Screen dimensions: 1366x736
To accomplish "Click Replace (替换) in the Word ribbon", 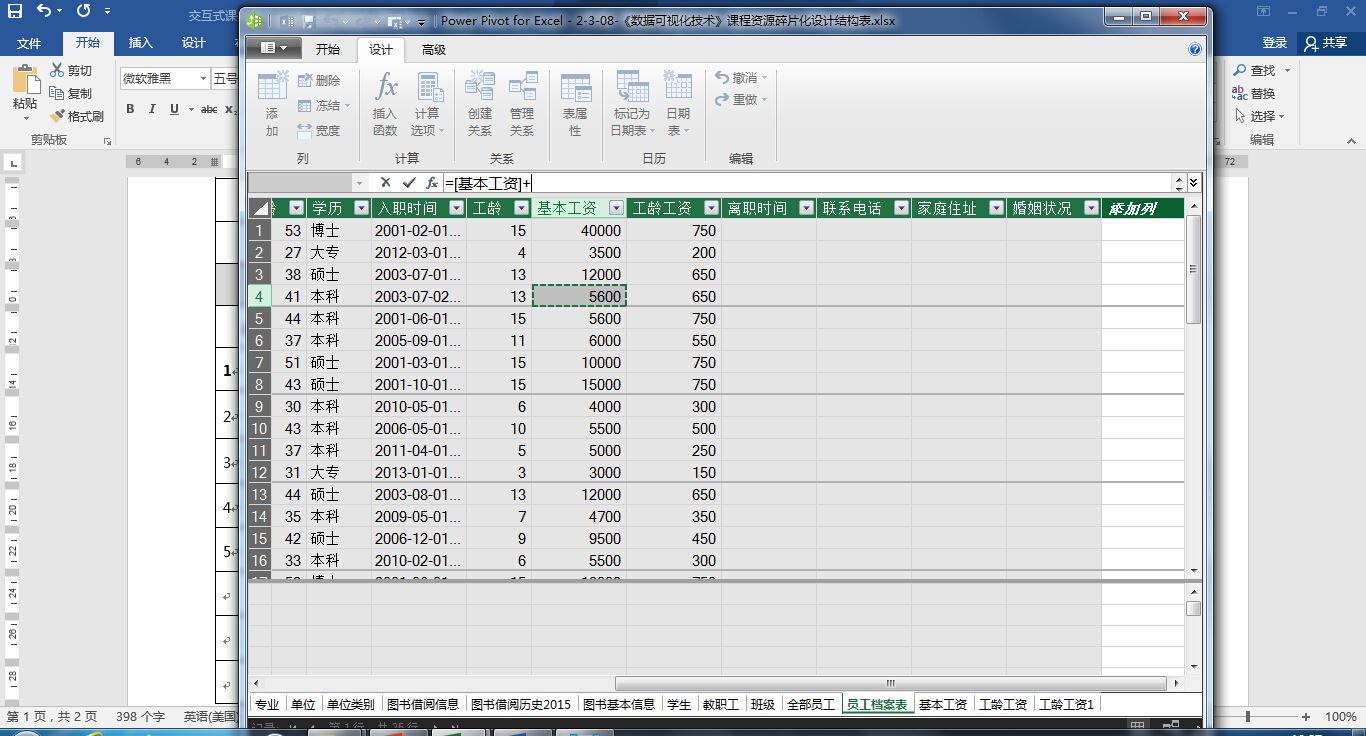I will coord(1255,93).
